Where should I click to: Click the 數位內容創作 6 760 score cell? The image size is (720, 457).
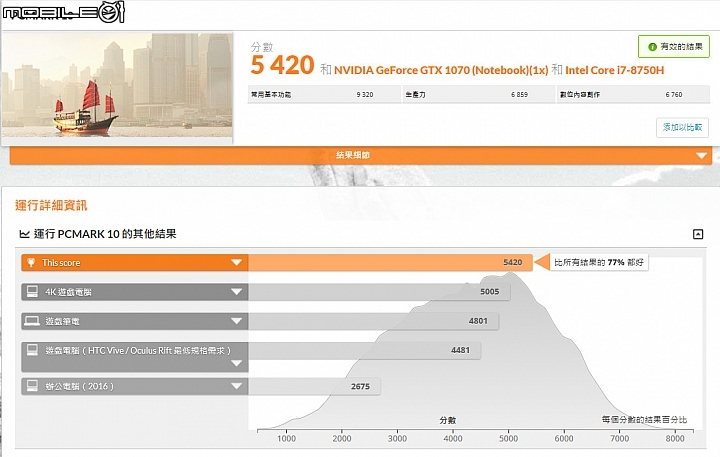pyautogui.click(x=634, y=95)
